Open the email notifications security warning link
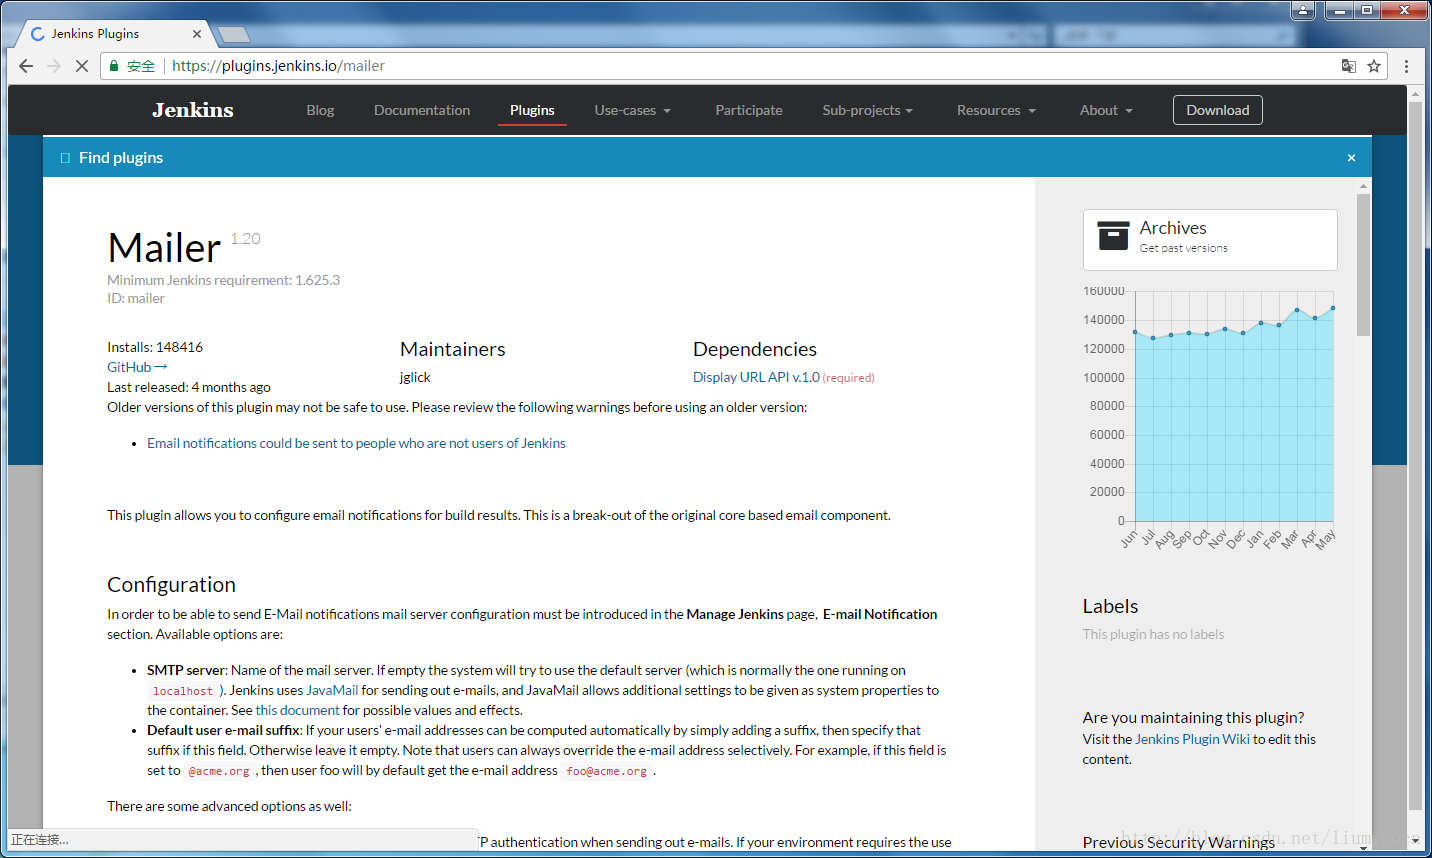 pyautogui.click(x=356, y=443)
